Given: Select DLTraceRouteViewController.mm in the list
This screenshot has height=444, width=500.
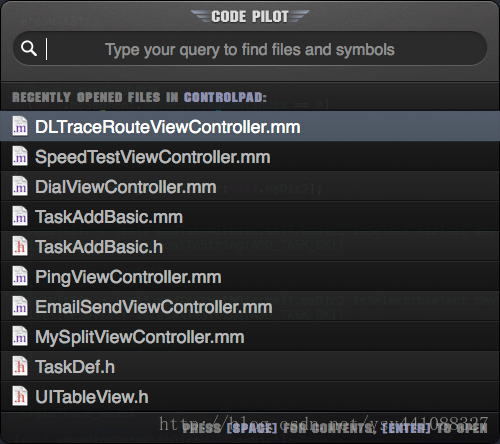Looking at the screenshot, I should (x=250, y=126).
